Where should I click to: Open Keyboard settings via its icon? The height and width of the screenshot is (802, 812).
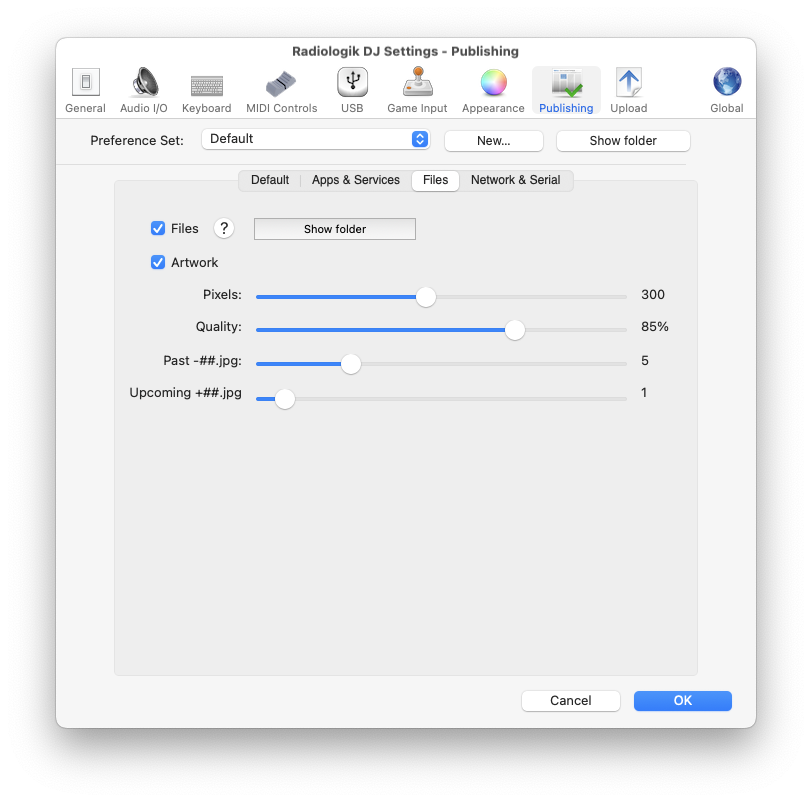tap(206, 82)
